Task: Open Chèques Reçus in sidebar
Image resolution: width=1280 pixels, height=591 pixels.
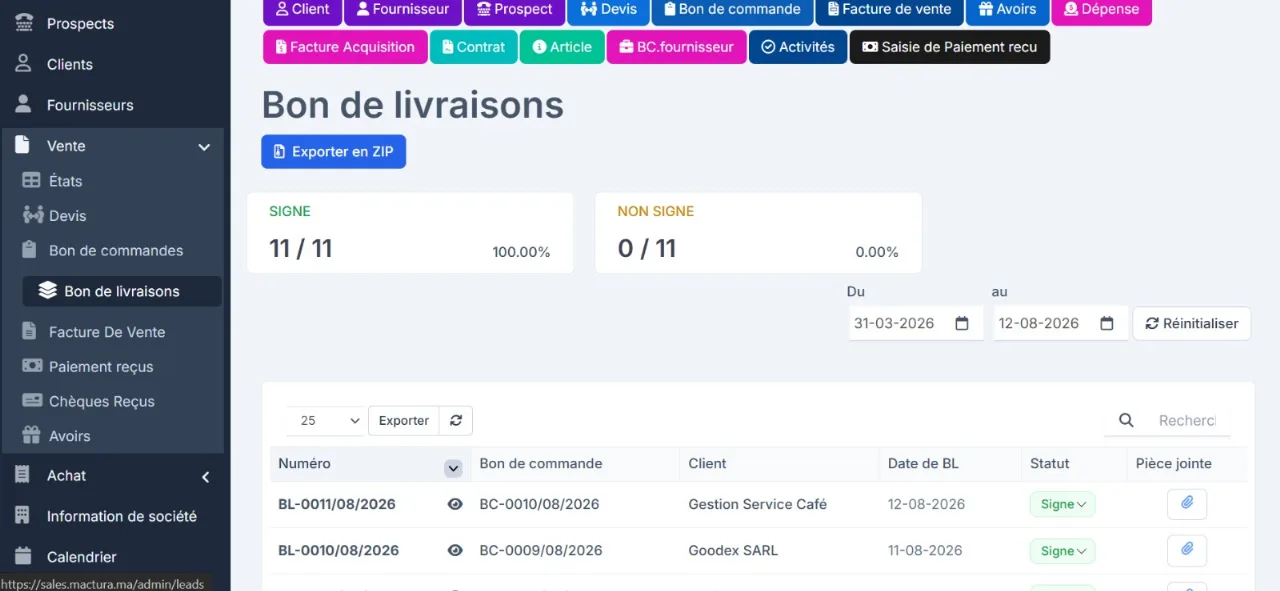Action: coord(102,401)
